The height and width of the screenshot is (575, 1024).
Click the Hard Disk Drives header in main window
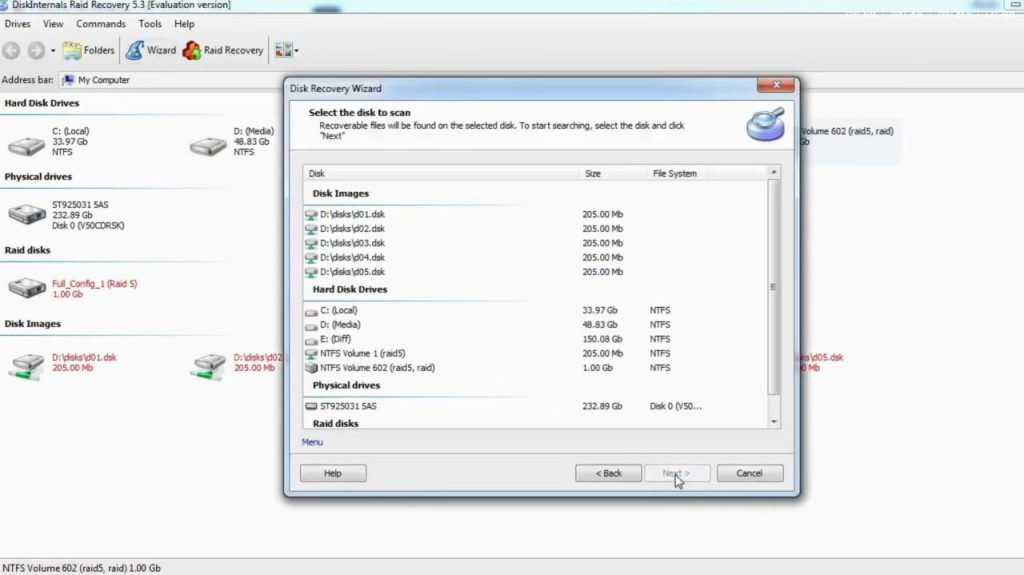[42, 103]
